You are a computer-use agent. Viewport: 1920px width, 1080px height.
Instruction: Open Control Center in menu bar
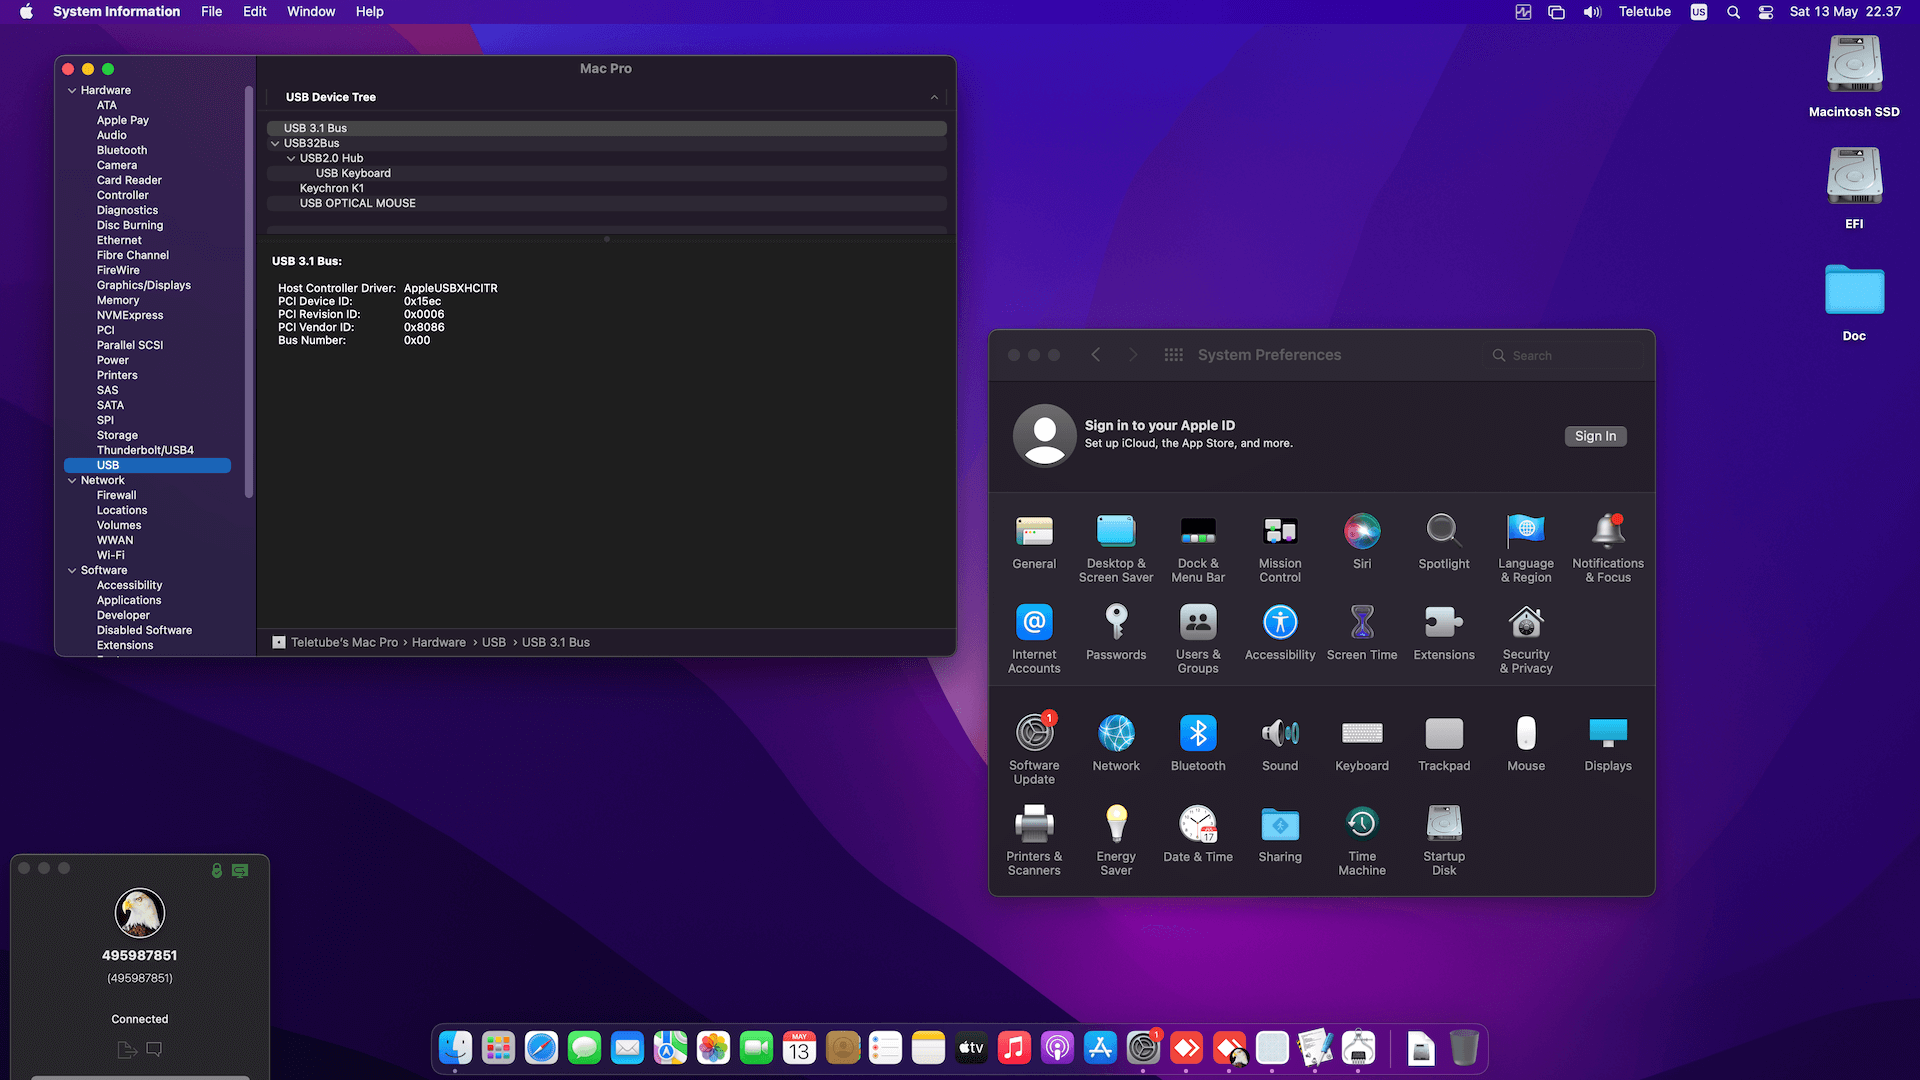(x=1766, y=12)
